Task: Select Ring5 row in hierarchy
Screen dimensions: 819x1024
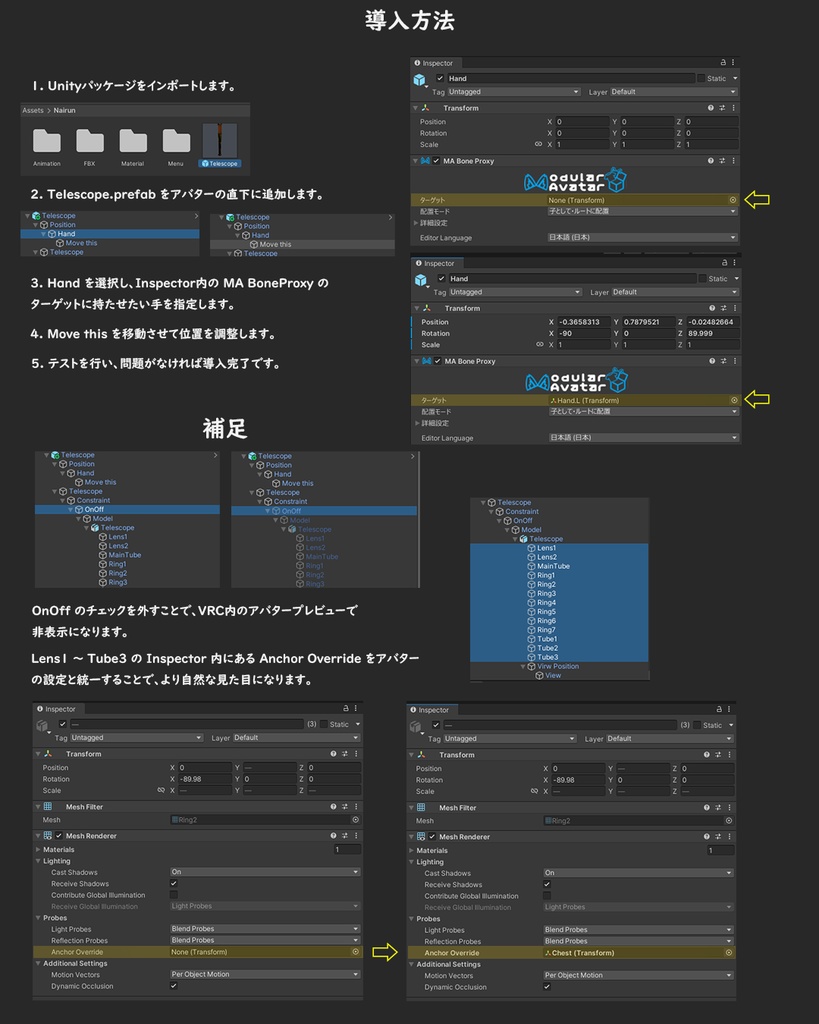Action: pos(559,612)
